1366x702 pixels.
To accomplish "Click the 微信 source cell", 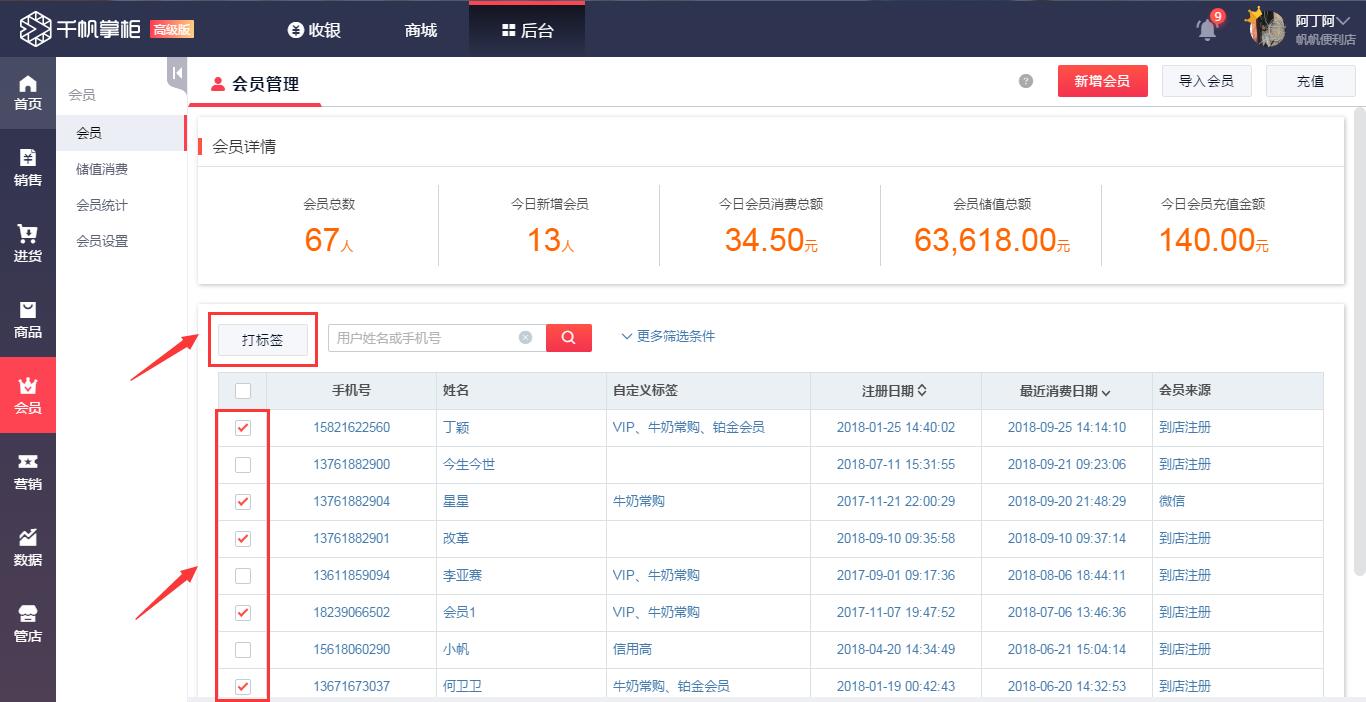I will (1172, 501).
